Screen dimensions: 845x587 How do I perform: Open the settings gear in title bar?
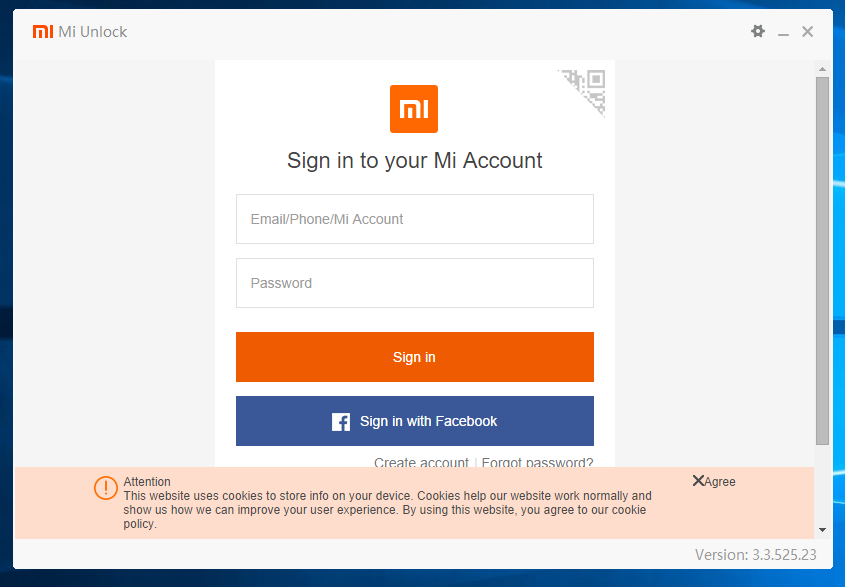(x=758, y=32)
